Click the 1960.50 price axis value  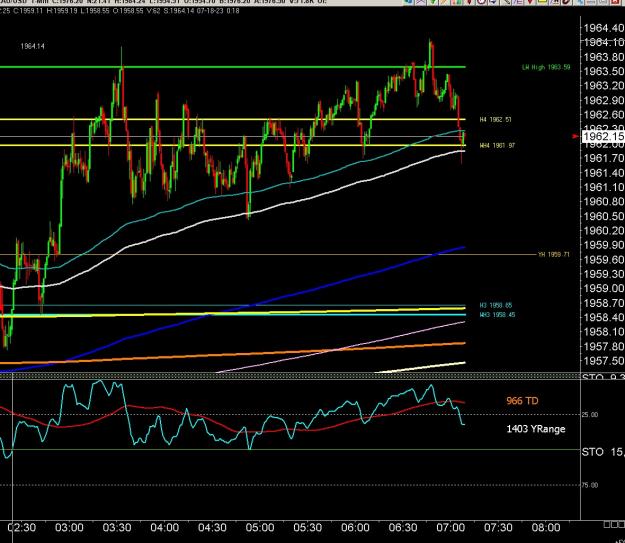point(604,216)
